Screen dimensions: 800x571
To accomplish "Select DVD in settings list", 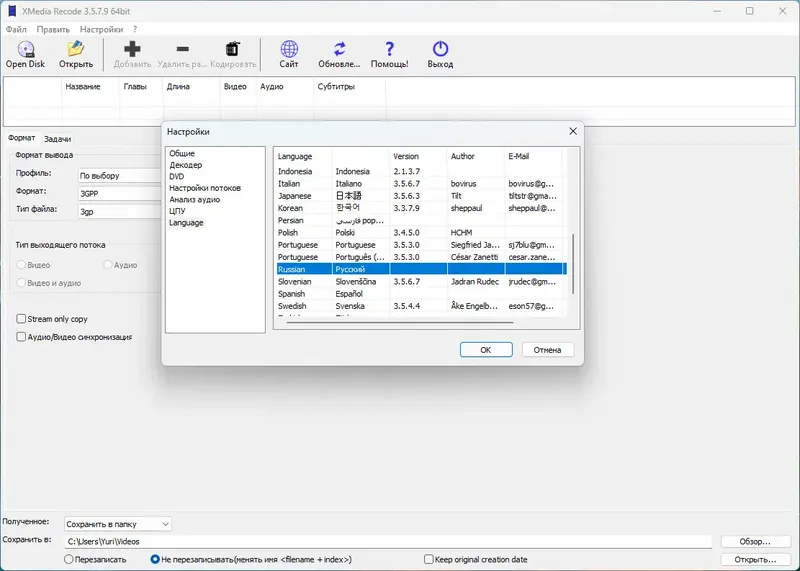I will pos(177,177).
